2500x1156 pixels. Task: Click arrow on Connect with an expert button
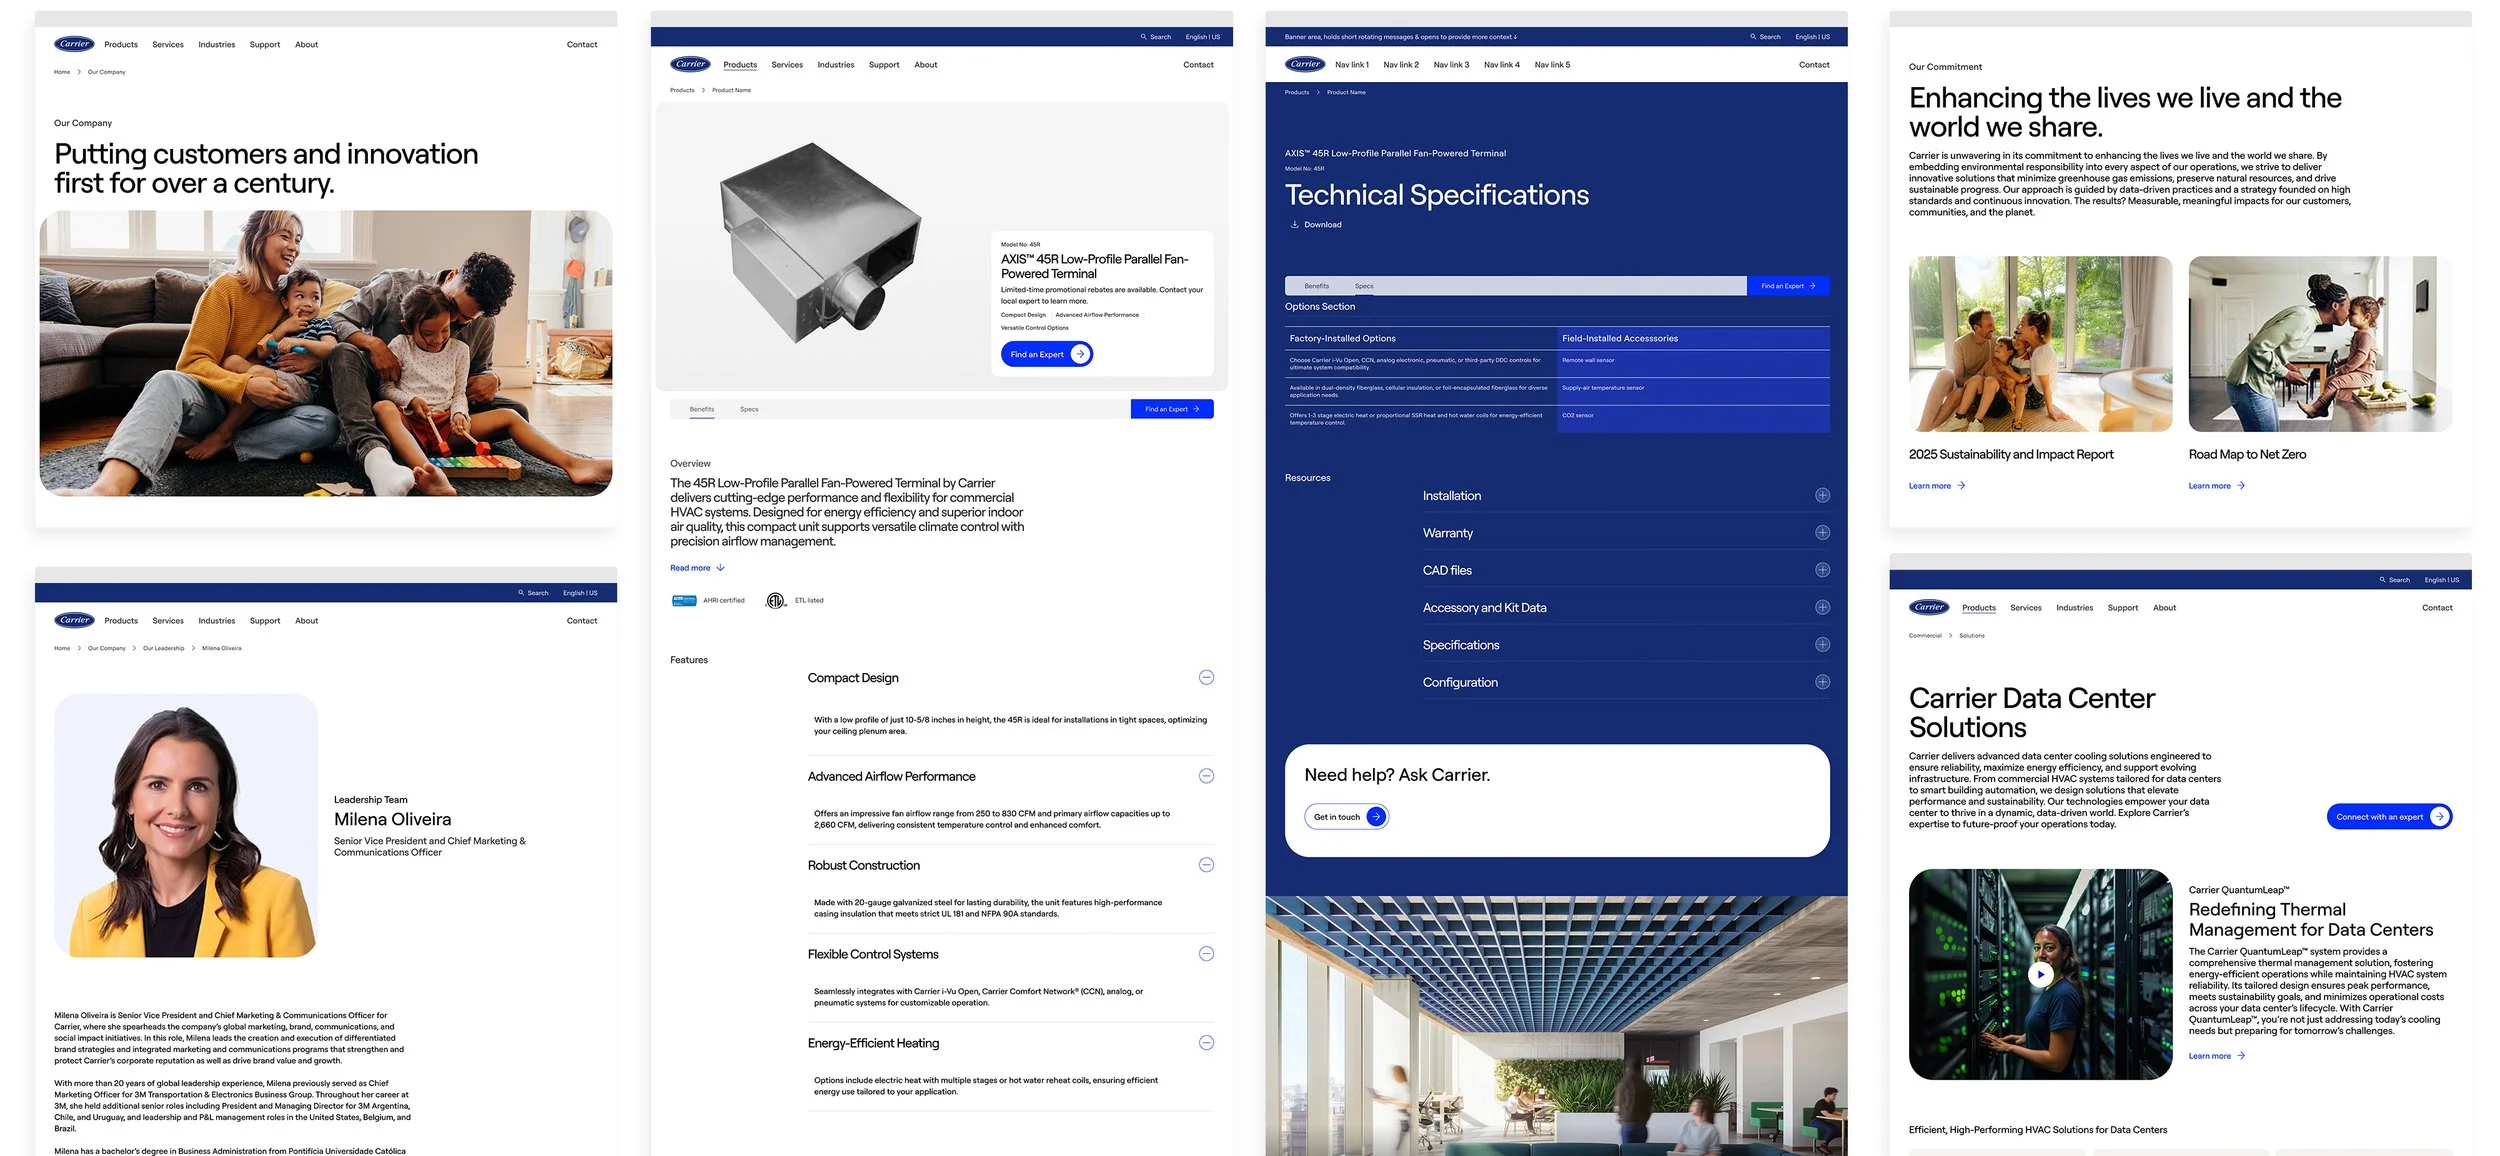2439,817
